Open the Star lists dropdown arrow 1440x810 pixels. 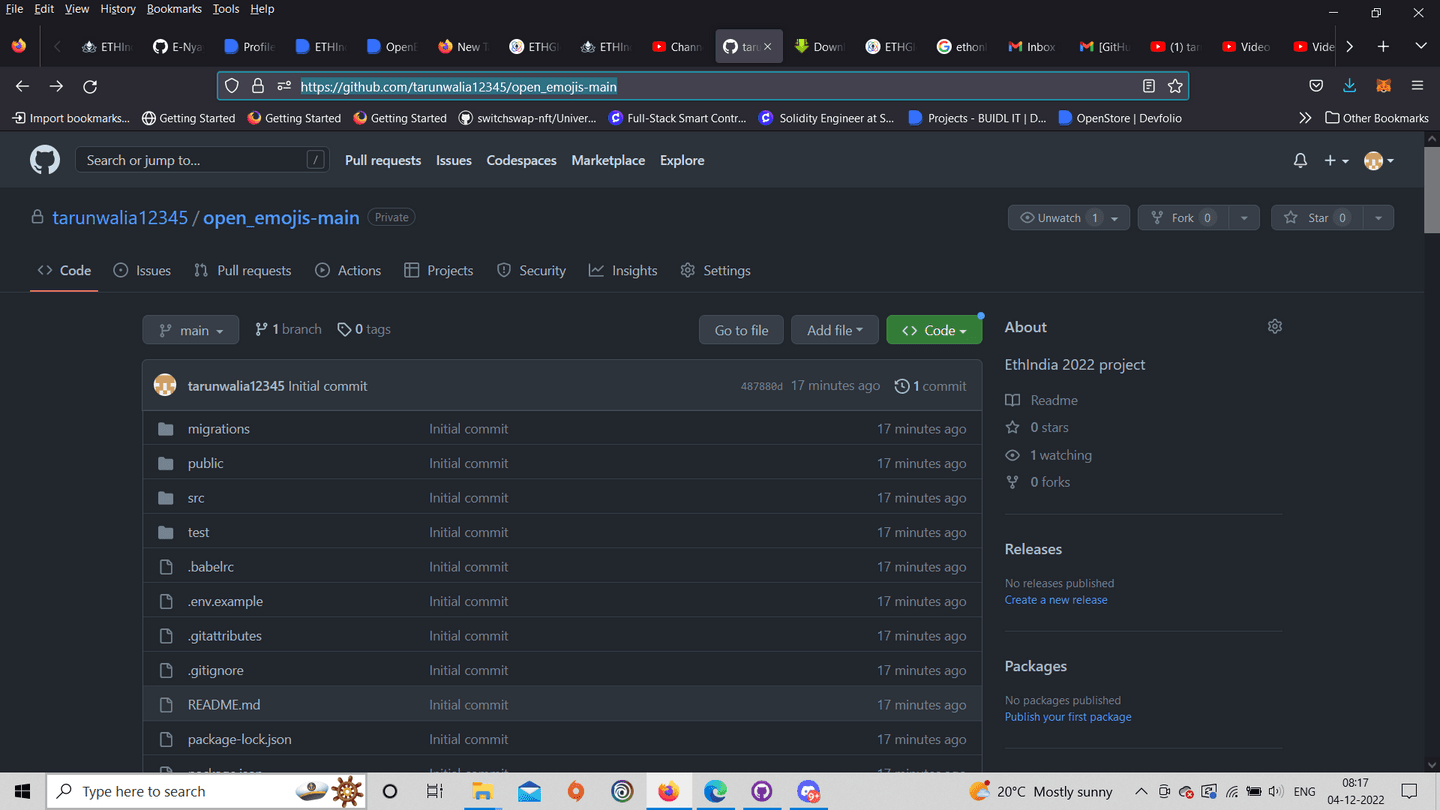tap(1378, 218)
